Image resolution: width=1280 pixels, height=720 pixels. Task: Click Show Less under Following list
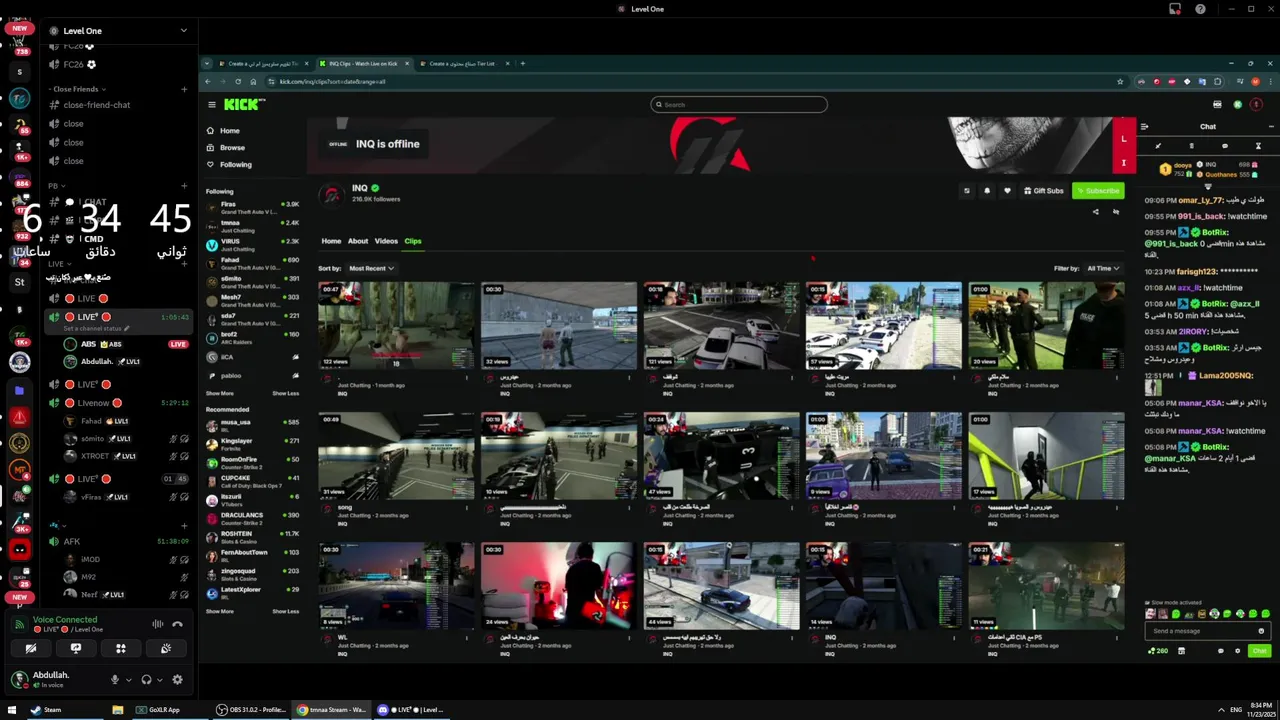(286, 393)
